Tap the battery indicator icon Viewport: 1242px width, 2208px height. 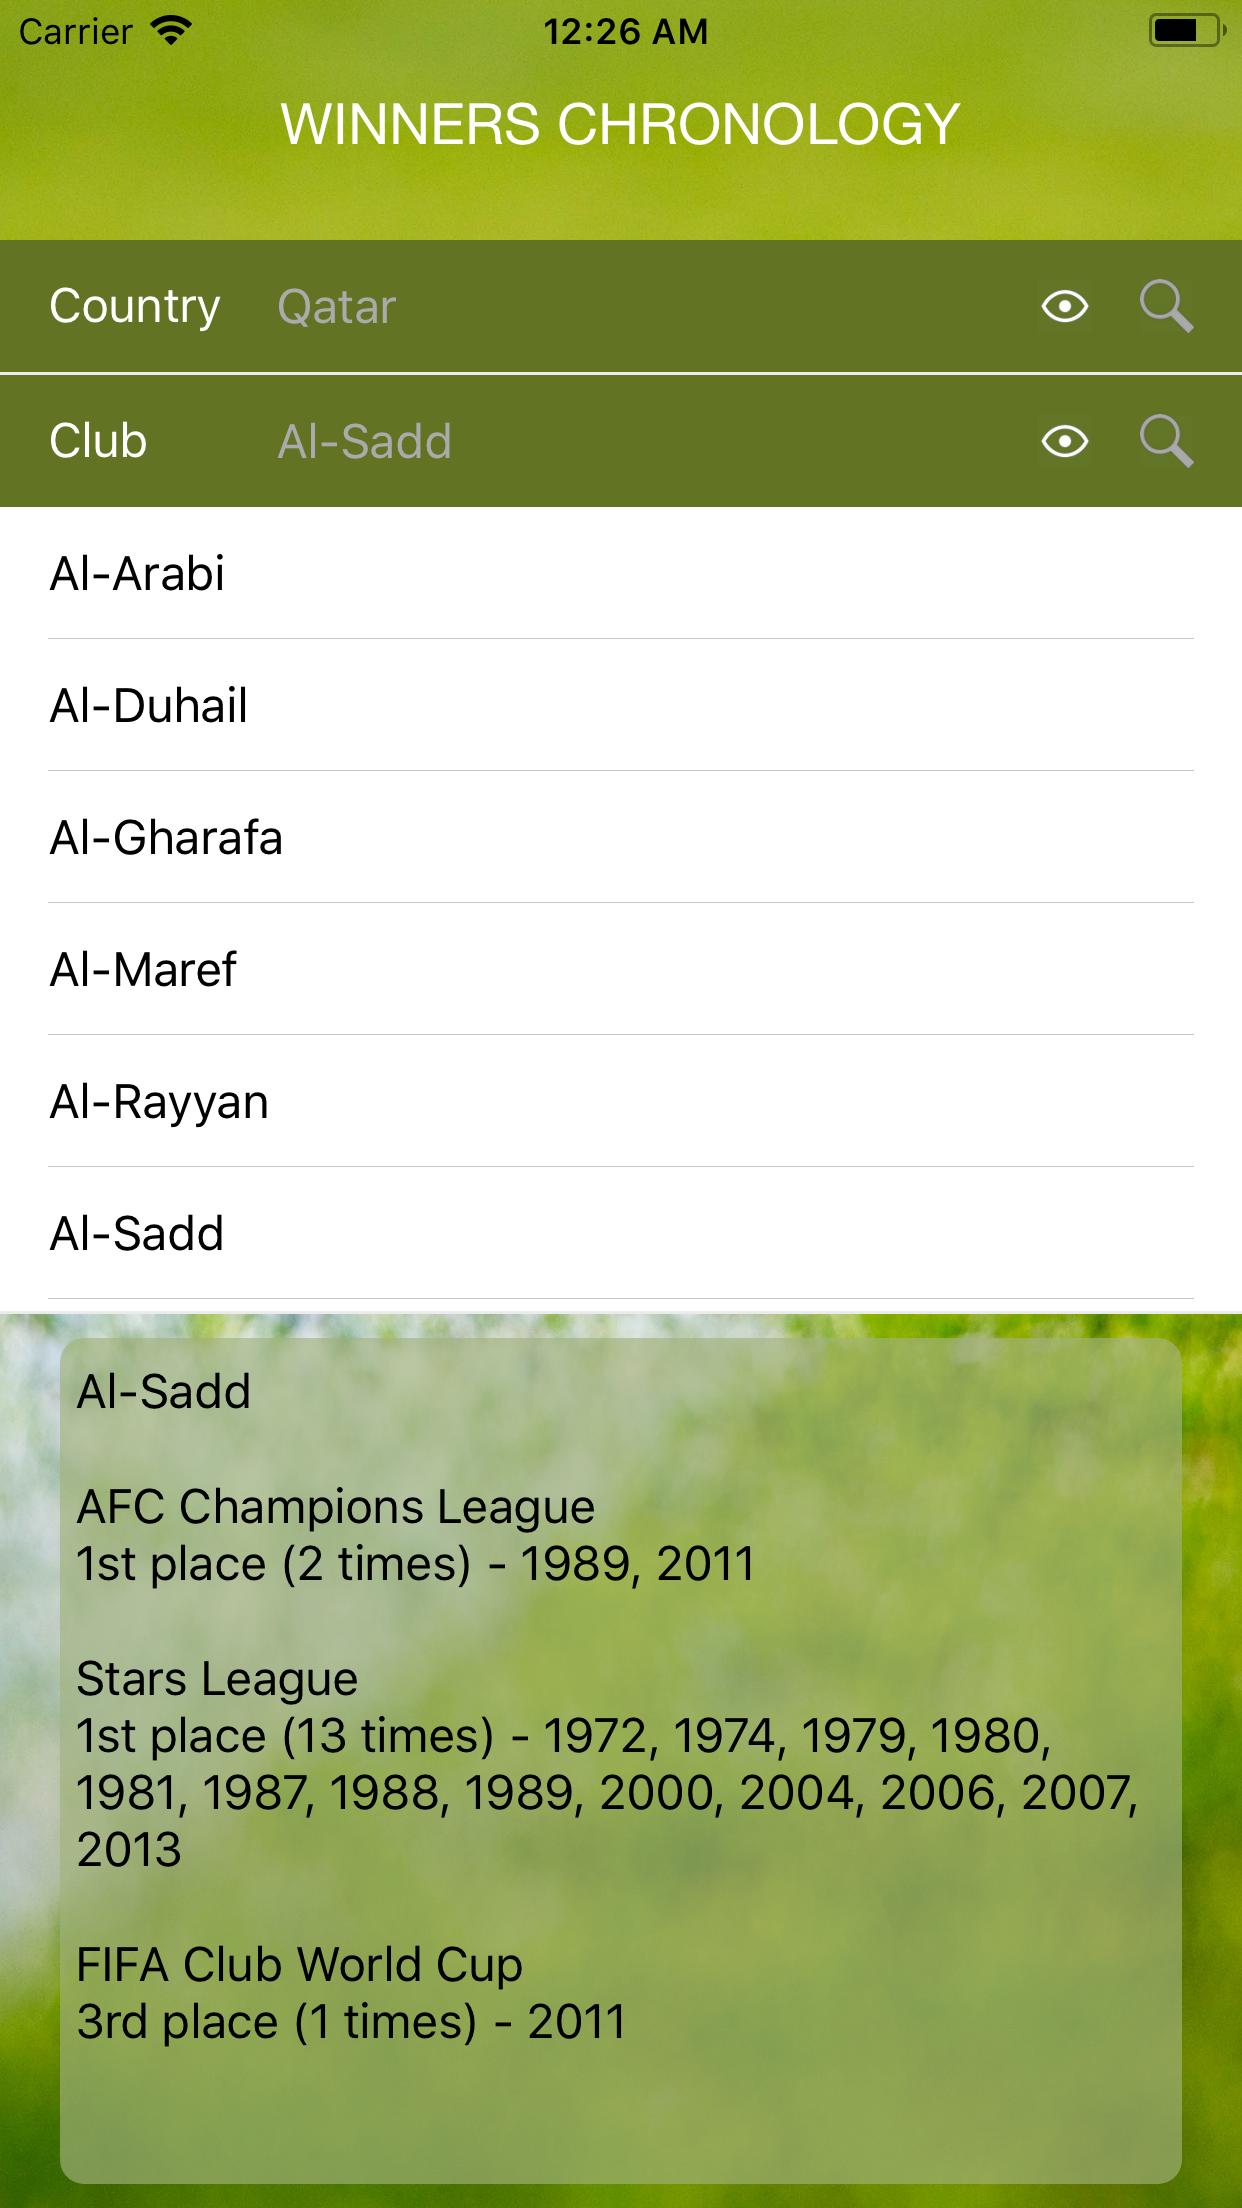click(x=1186, y=31)
